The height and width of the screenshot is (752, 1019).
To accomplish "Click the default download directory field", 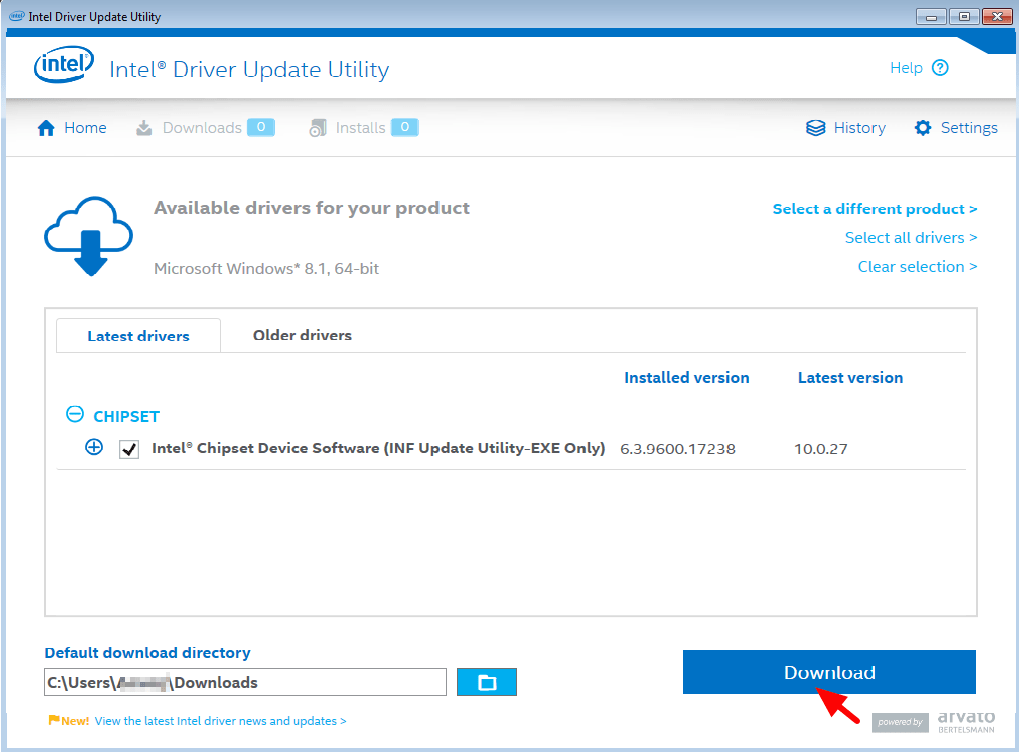I will pyautogui.click(x=246, y=682).
